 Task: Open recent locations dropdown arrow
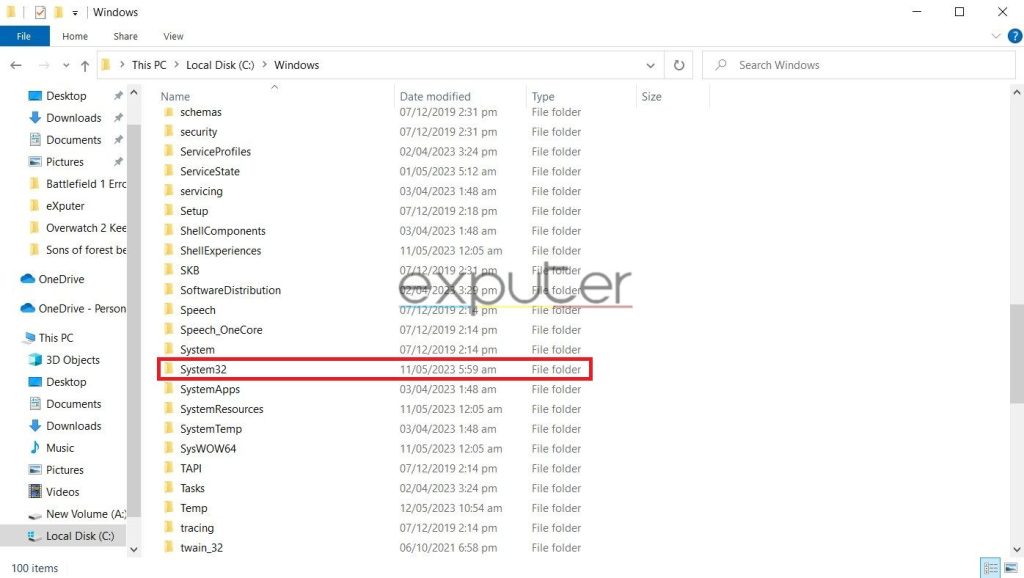point(62,65)
